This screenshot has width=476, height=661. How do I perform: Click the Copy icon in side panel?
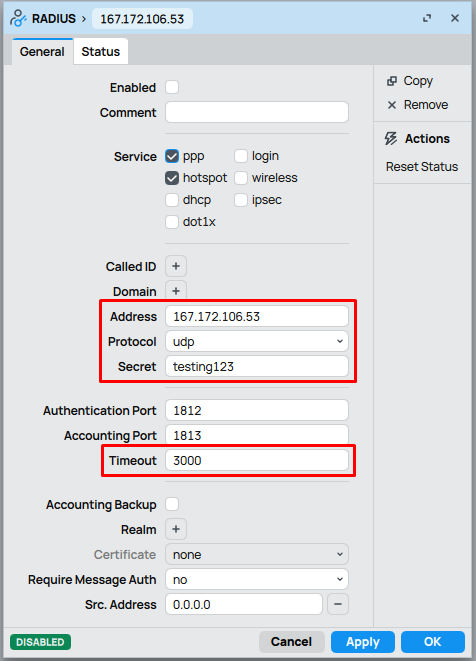pyautogui.click(x=392, y=81)
